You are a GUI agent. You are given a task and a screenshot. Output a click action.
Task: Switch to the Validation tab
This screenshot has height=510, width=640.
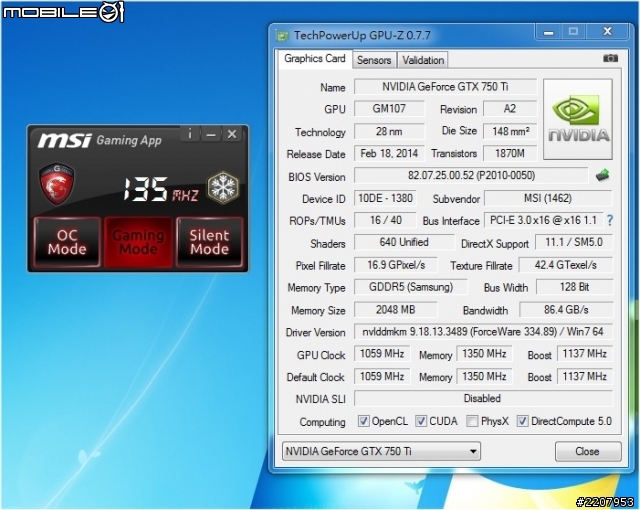click(423, 60)
